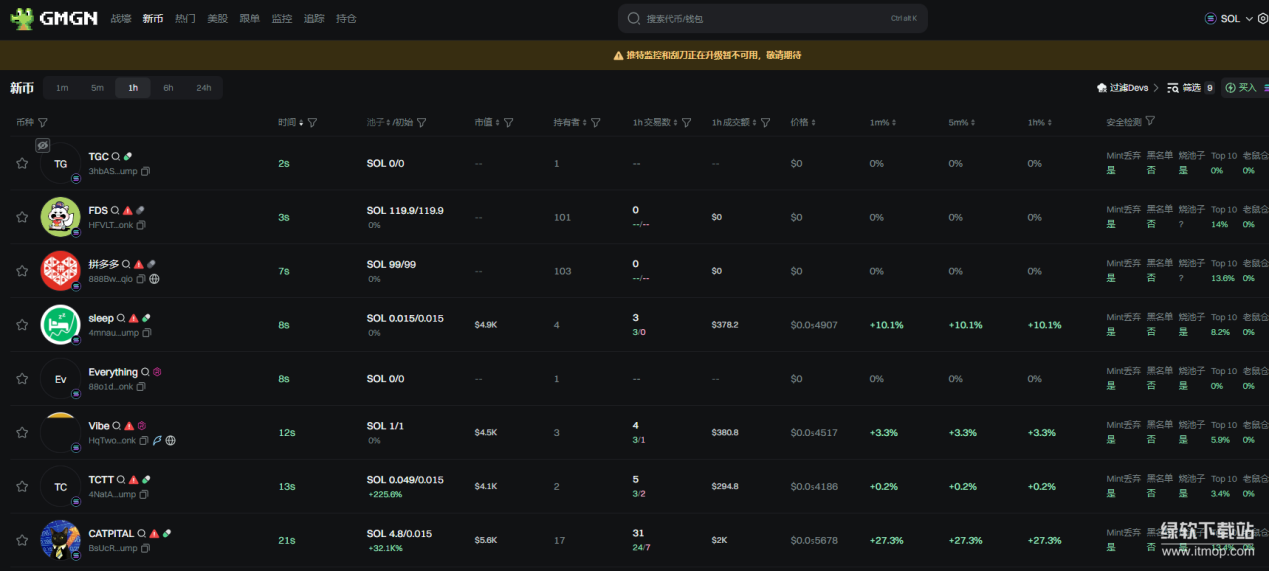The image size is (1269, 571).
Task: Toggle the favorite star for CATPITAL
Action: 22,541
